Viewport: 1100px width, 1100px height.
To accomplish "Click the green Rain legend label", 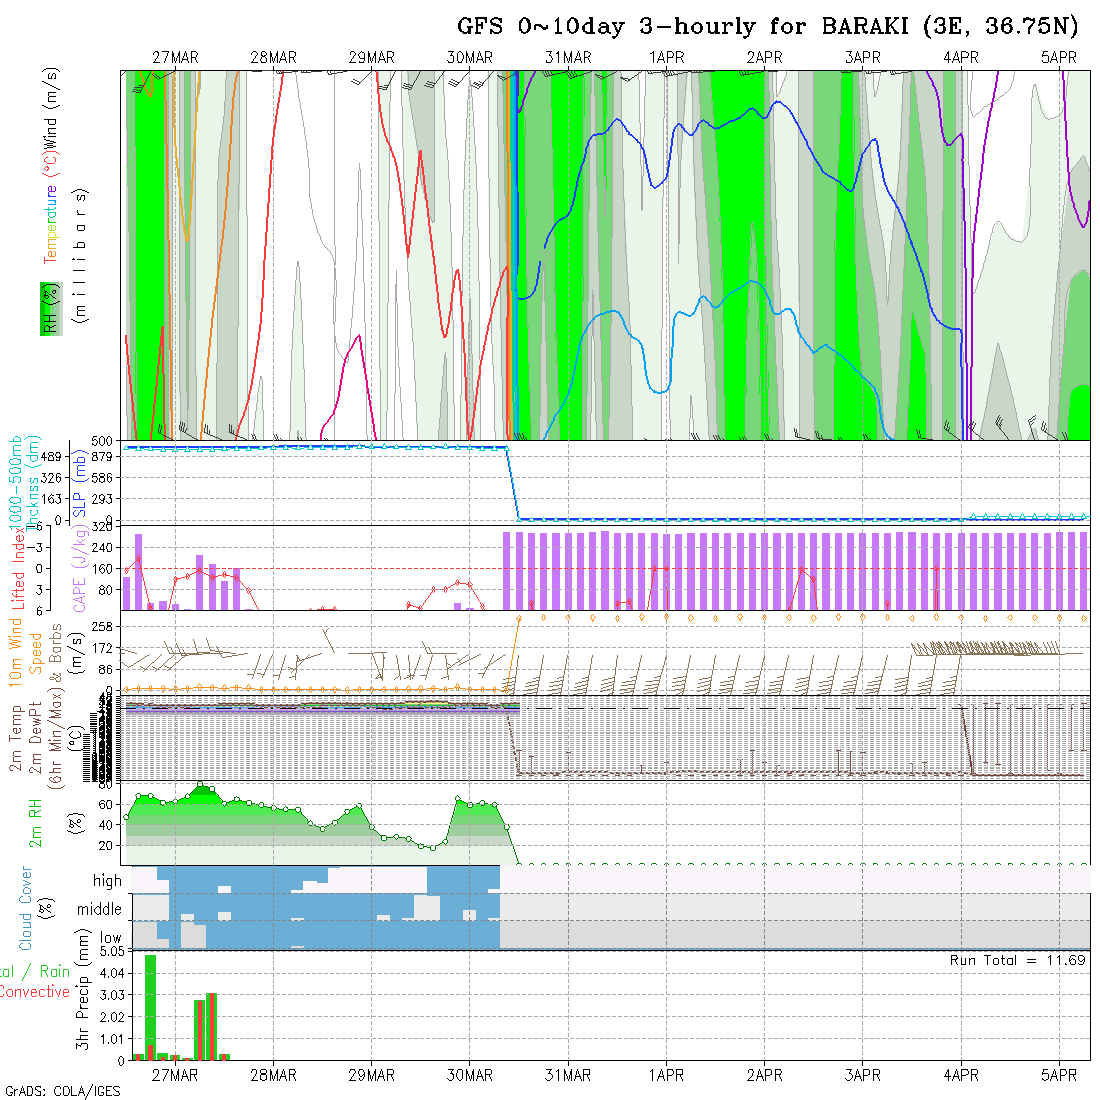I will point(55,972).
